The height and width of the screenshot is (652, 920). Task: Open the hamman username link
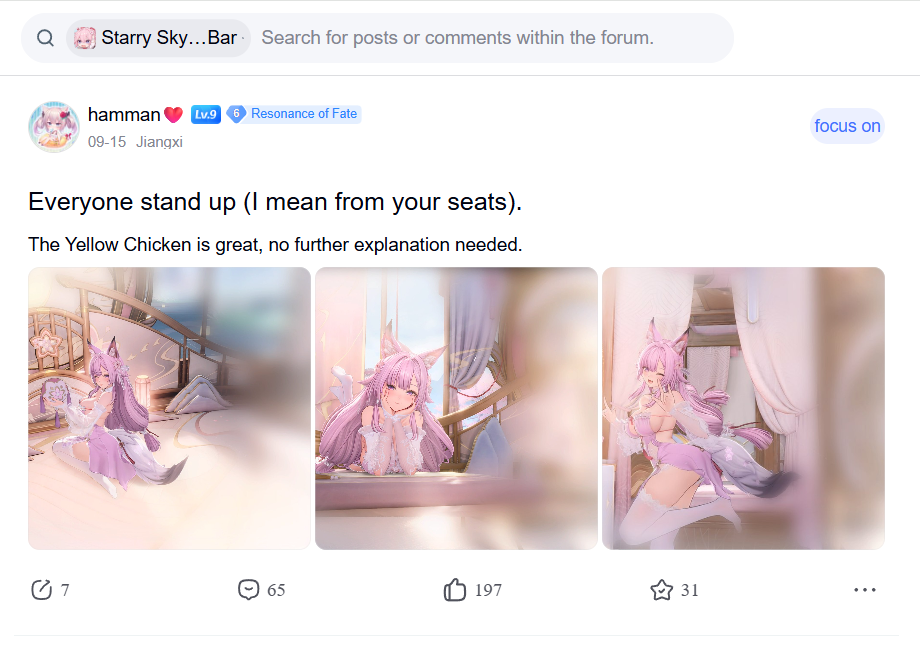124,114
